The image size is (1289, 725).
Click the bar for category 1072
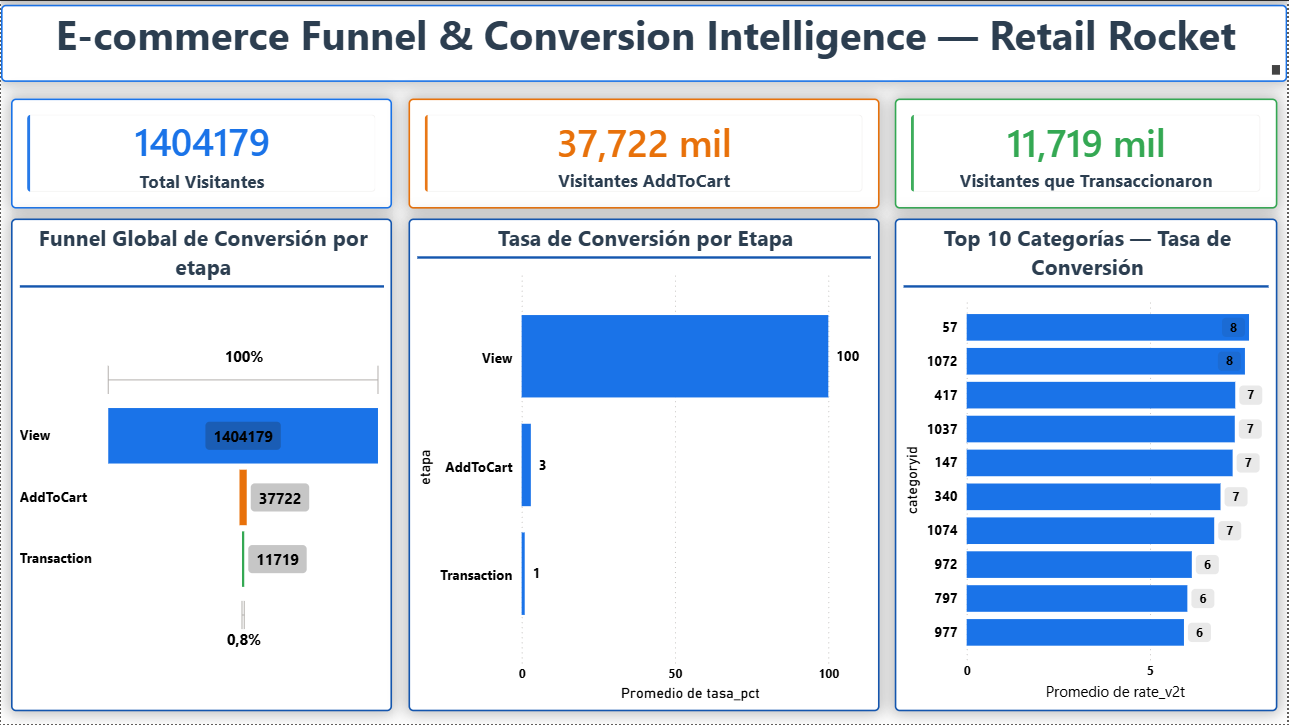(x=1105, y=361)
